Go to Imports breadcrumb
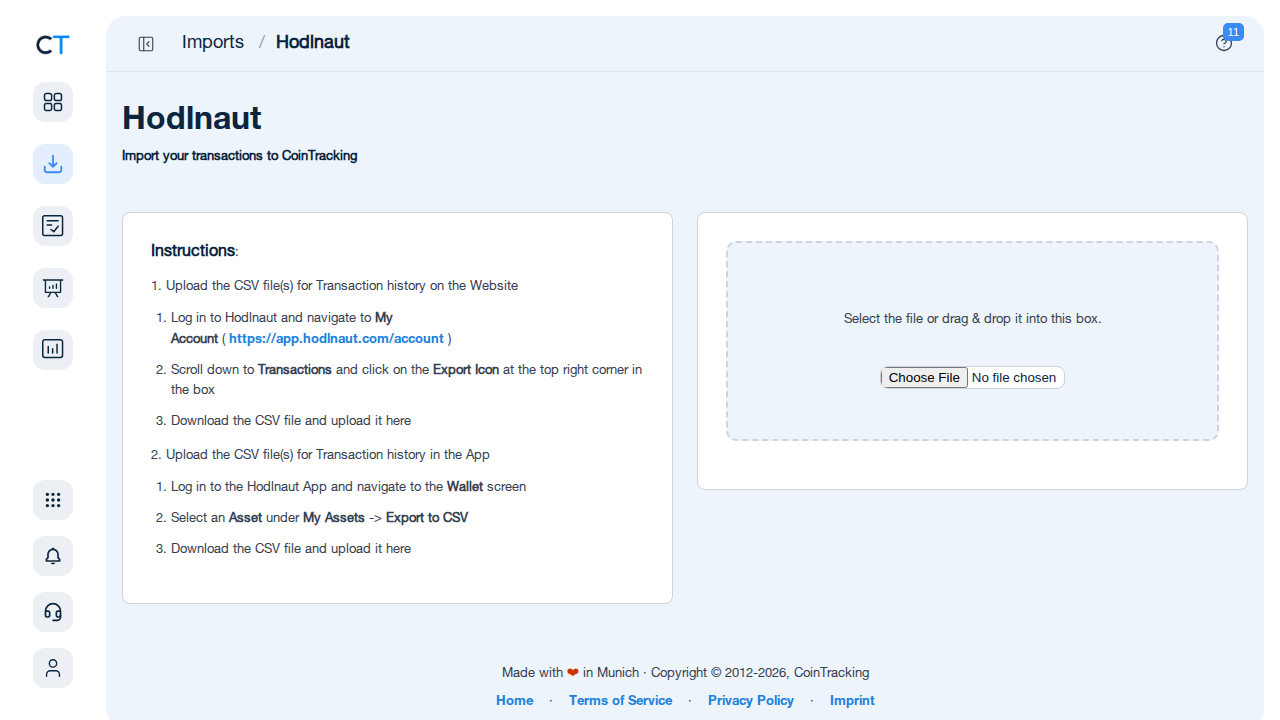Image resolution: width=1280 pixels, height=720 pixels. point(213,42)
